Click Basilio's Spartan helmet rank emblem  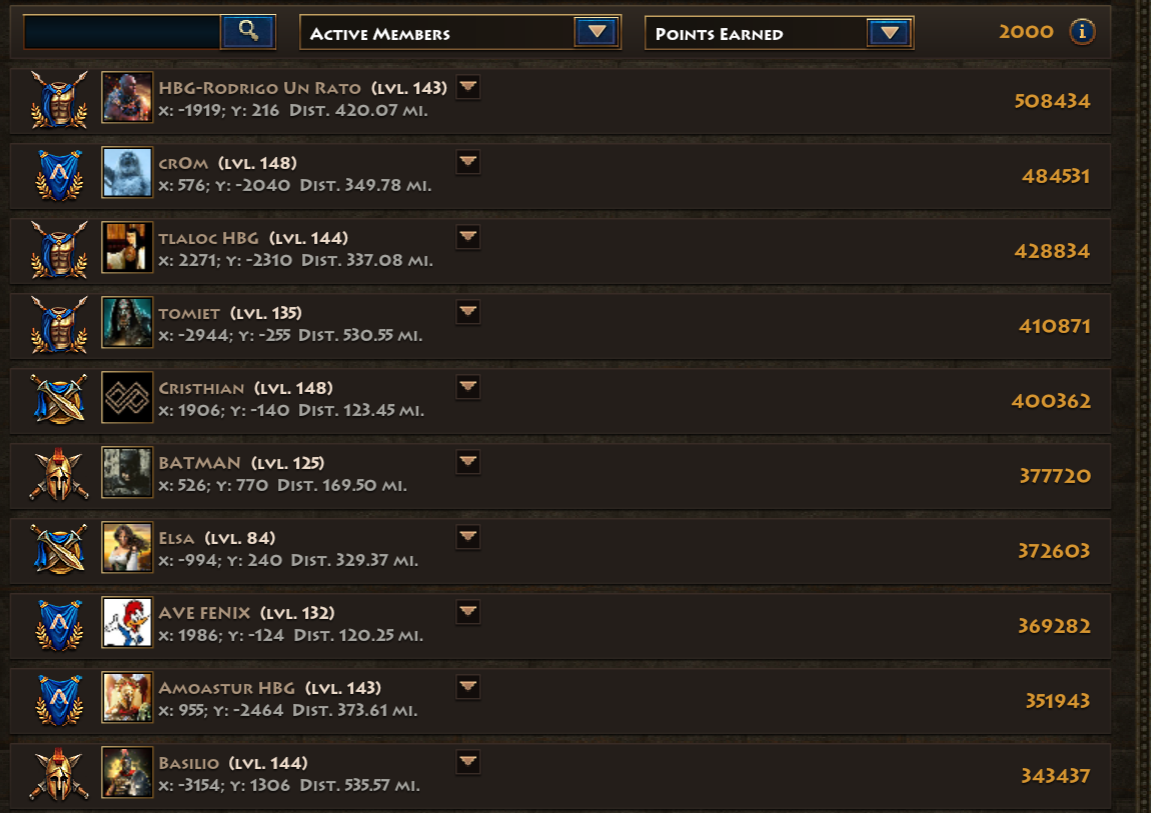click(59, 775)
